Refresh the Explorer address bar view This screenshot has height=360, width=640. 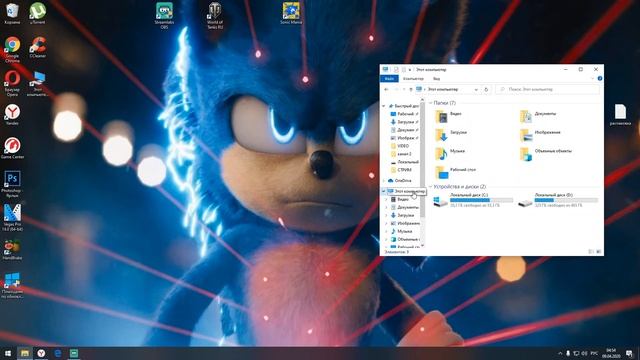coord(486,89)
